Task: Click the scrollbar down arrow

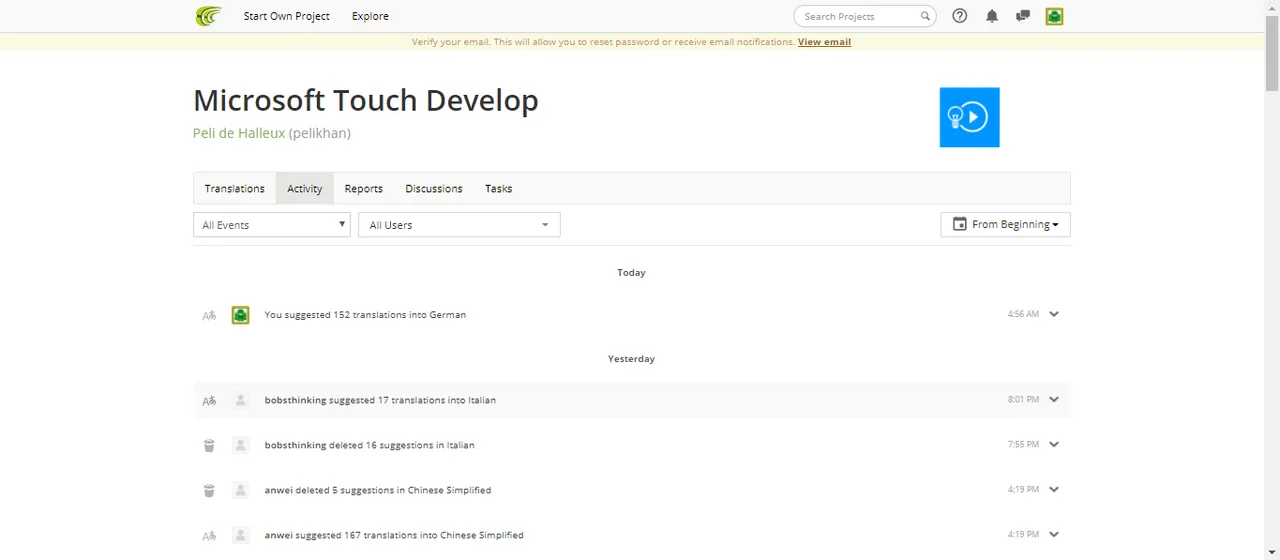Action: [x=1272, y=552]
